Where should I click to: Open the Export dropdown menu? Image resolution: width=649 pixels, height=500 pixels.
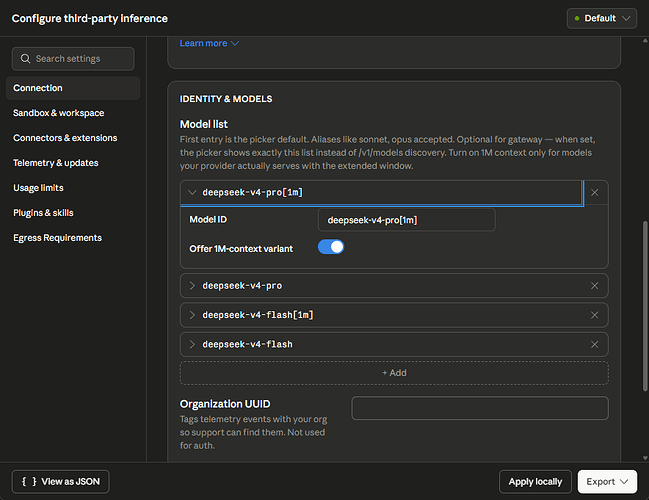click(607, 481)
